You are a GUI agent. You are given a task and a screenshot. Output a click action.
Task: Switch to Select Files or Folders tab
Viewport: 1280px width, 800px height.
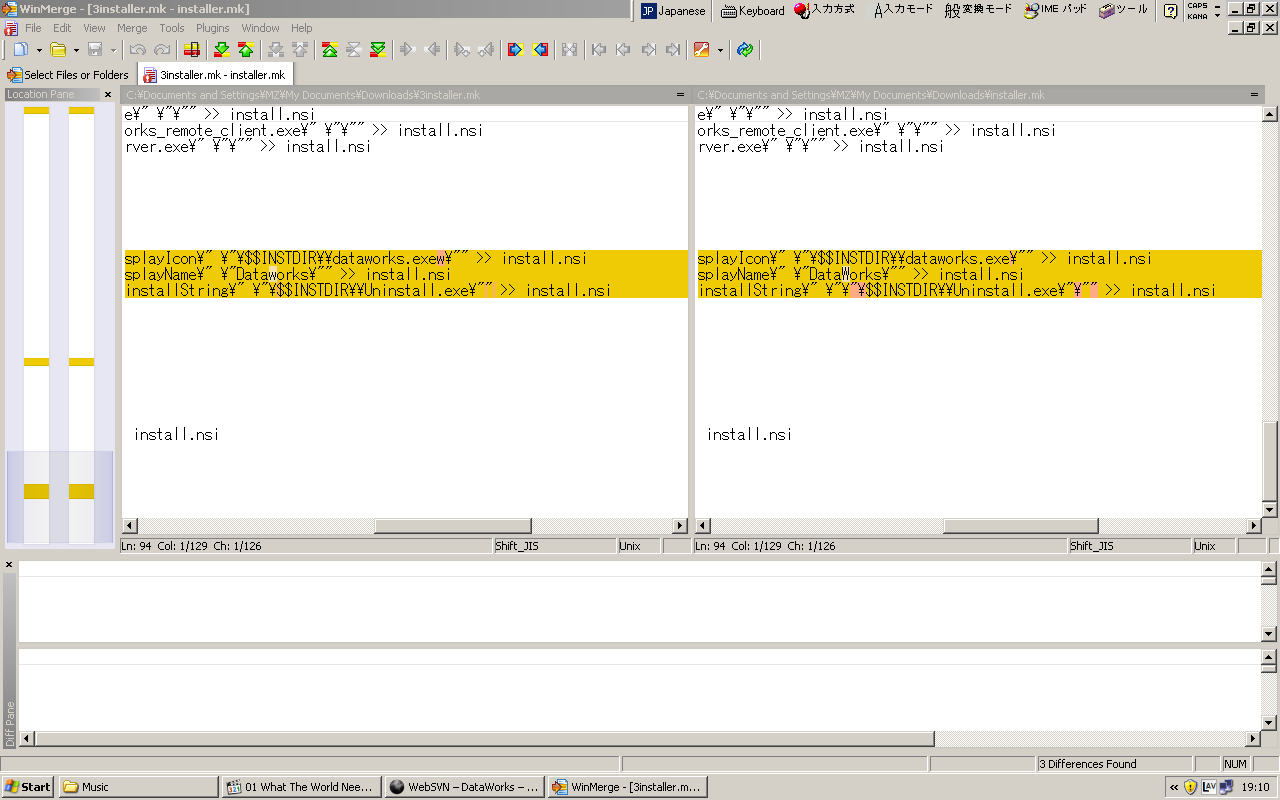[68, 75]
